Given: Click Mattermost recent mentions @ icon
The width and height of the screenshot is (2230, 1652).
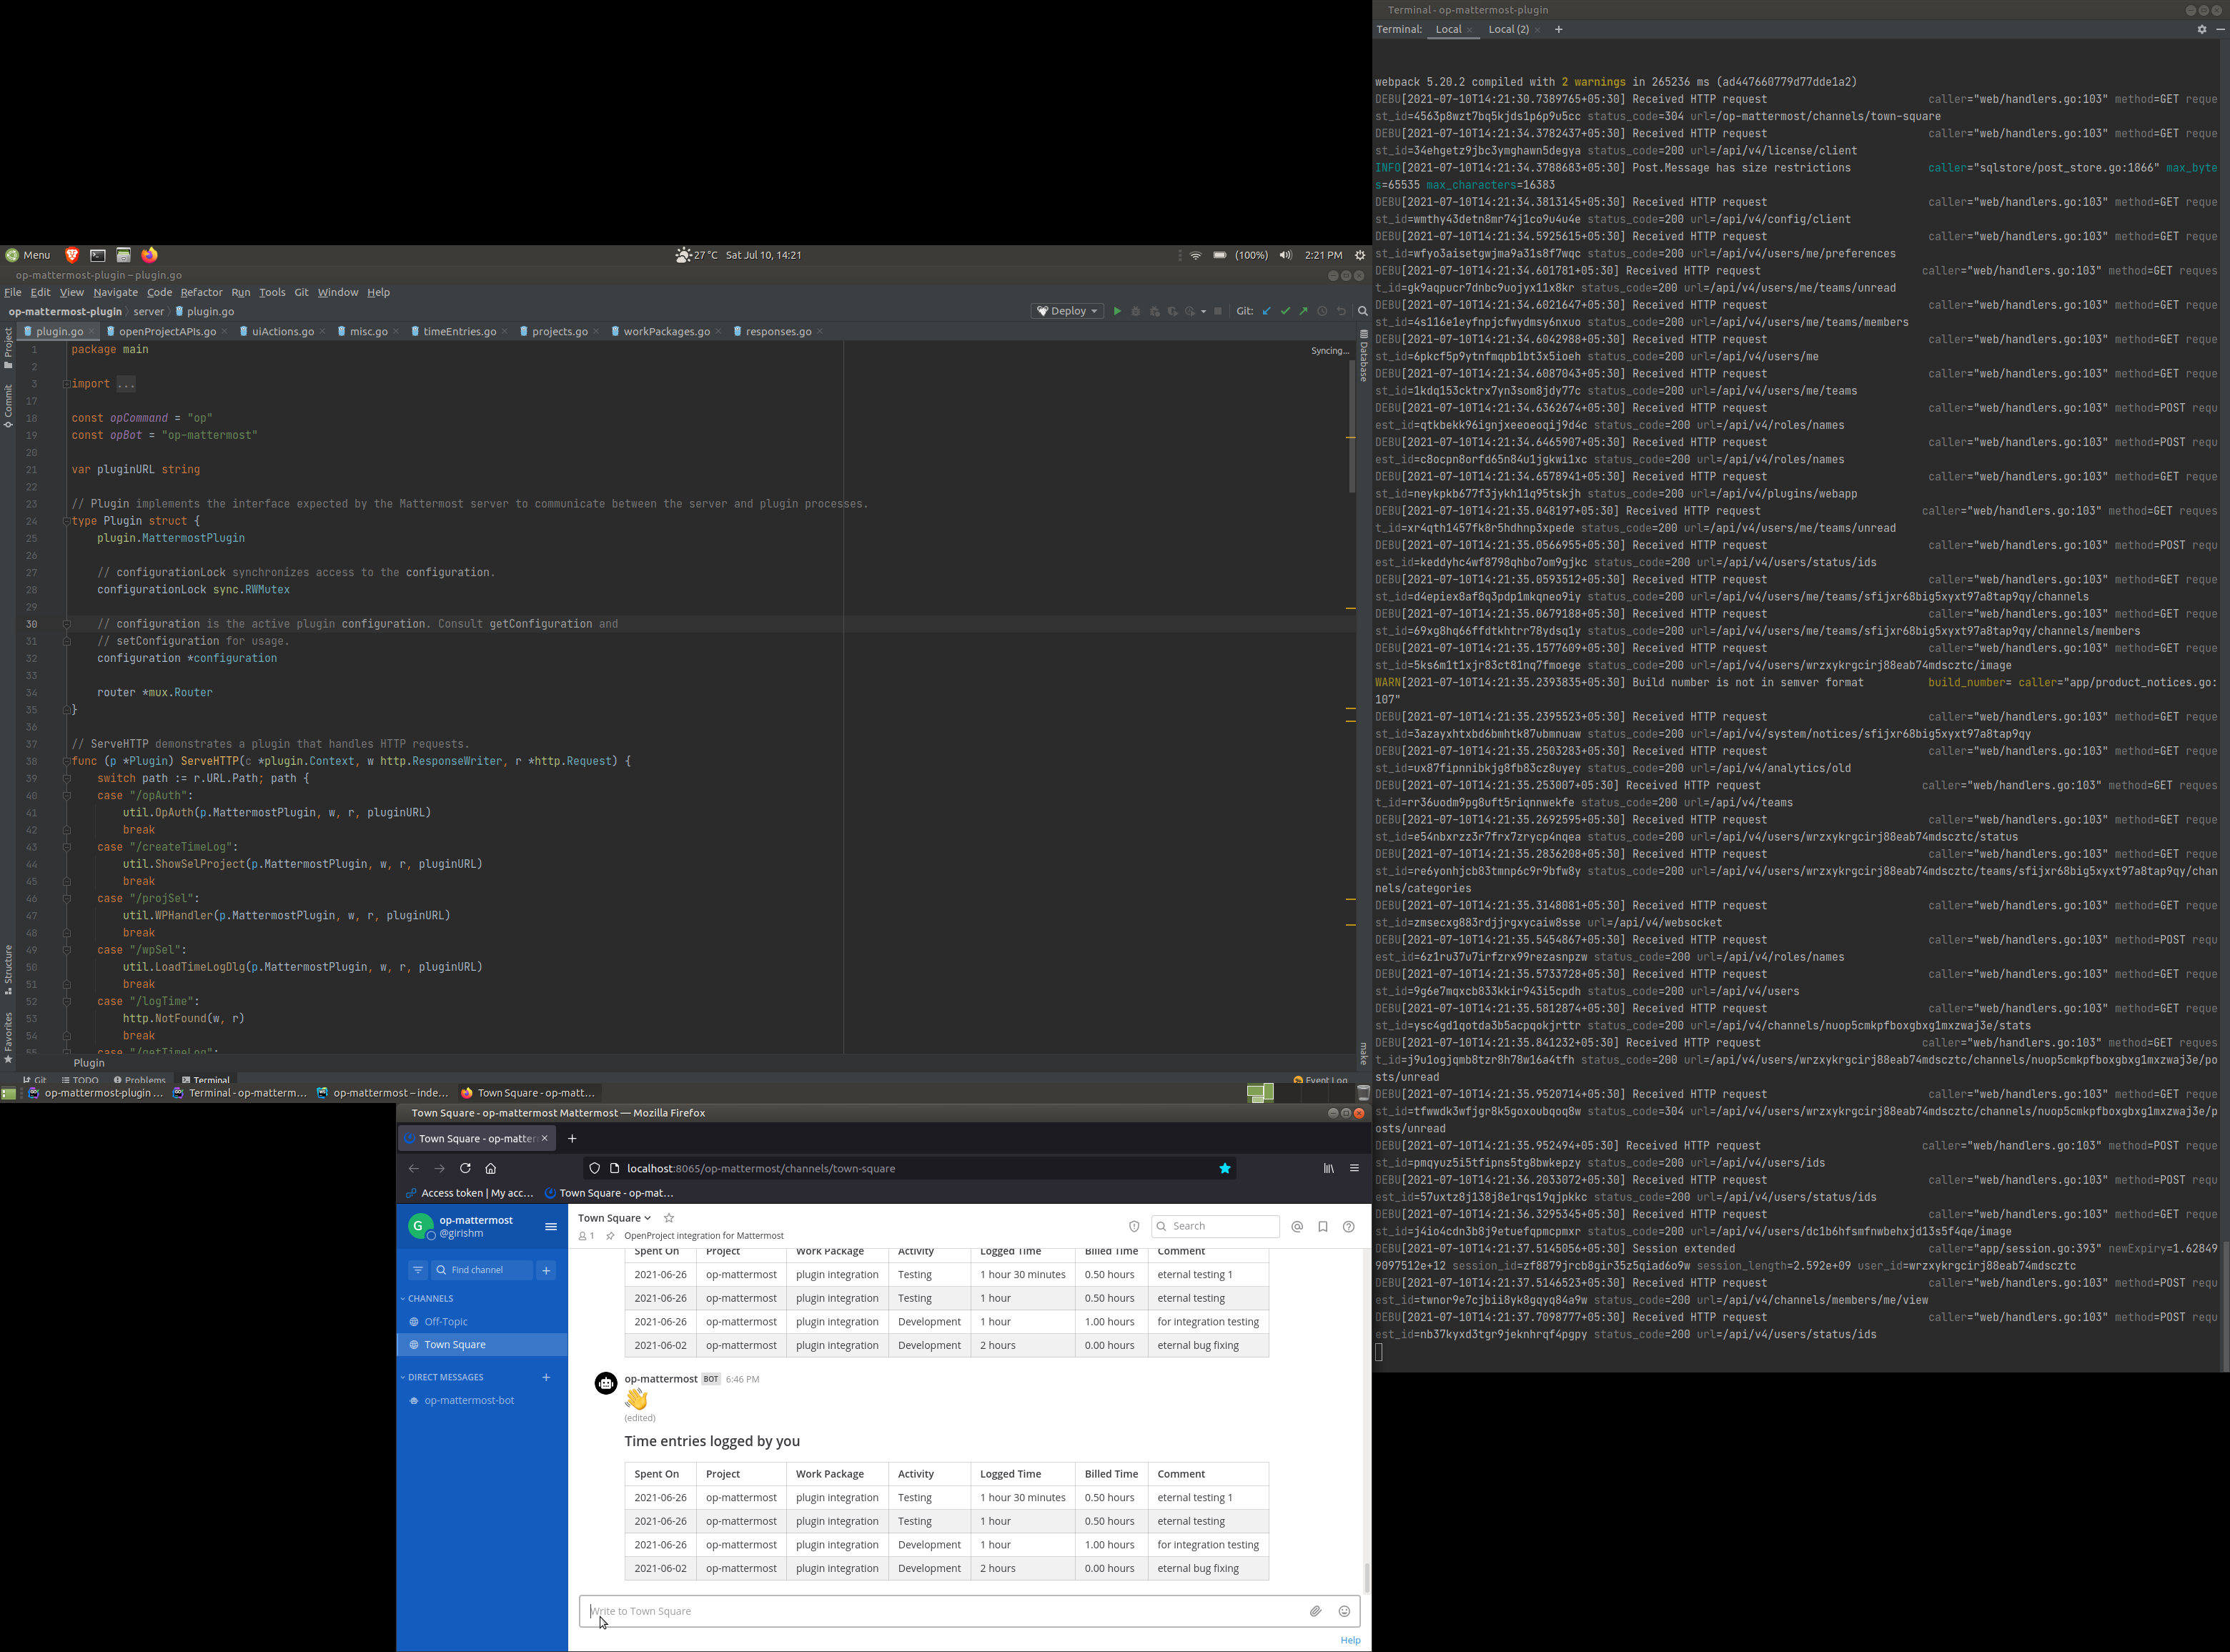Looking at the screenshot, I should [1297, 1226].
